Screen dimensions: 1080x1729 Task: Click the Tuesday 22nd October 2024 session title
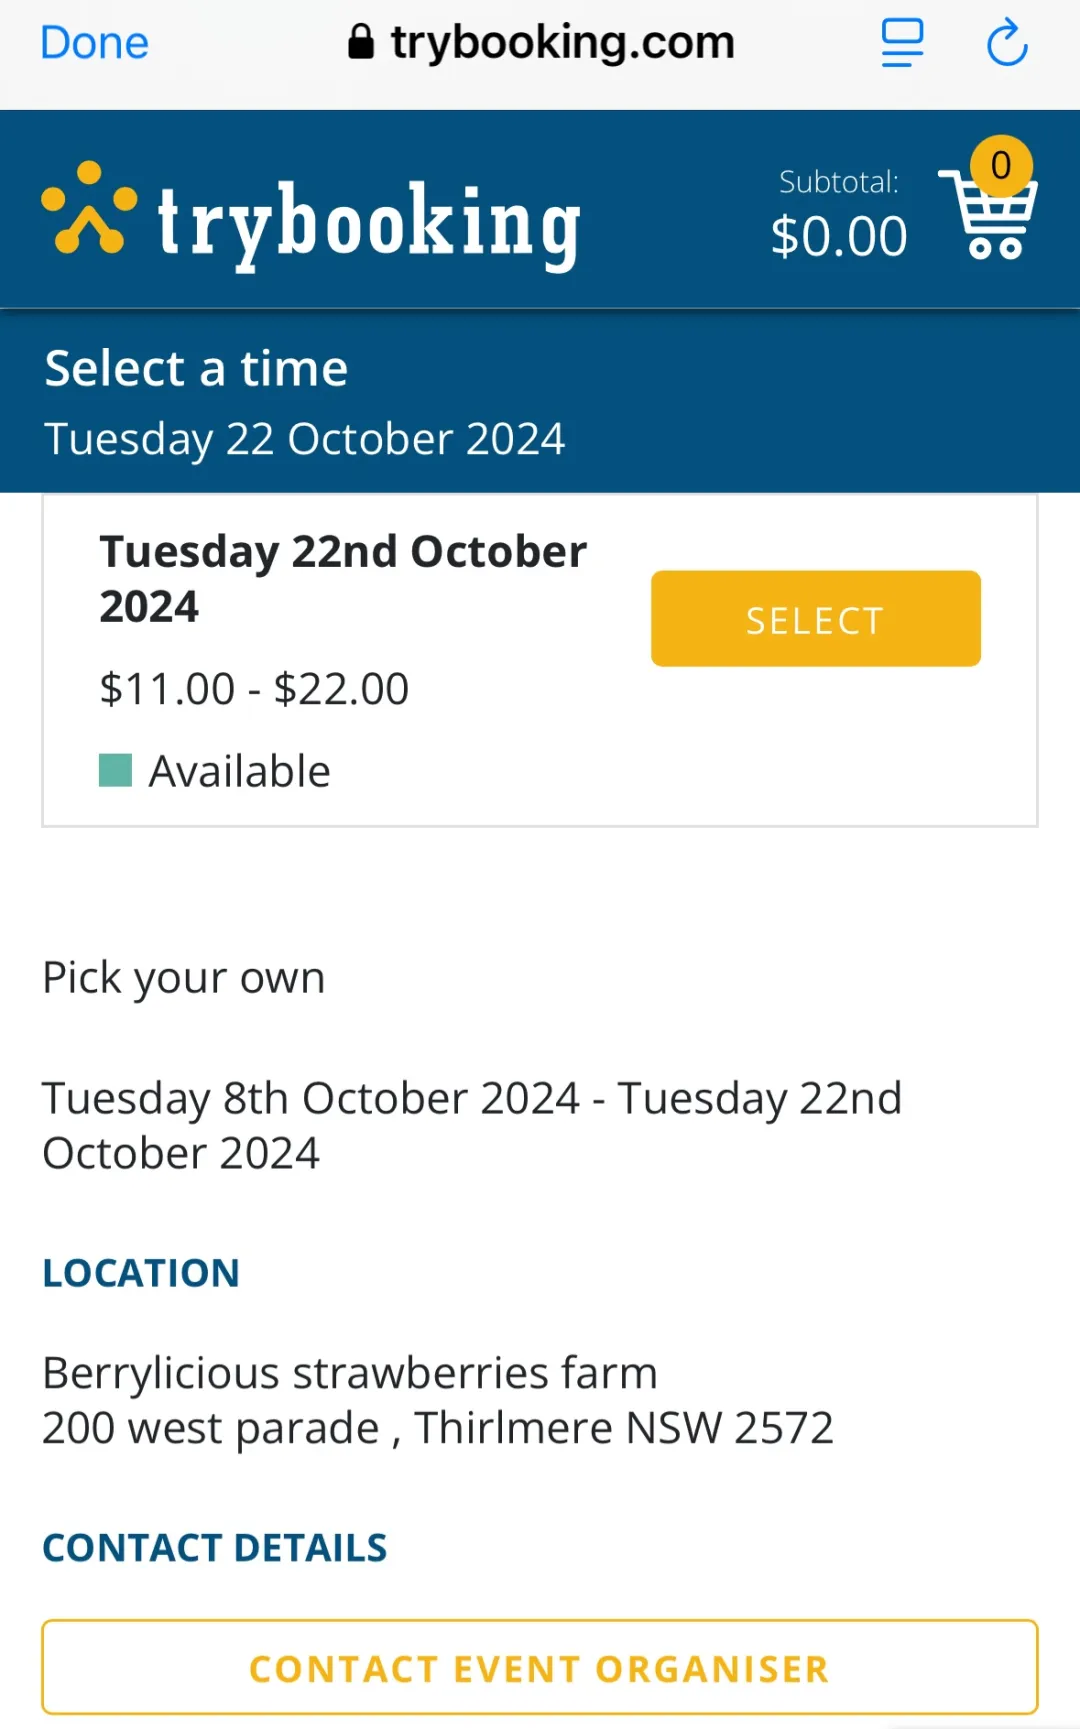(x=343, y=578)
